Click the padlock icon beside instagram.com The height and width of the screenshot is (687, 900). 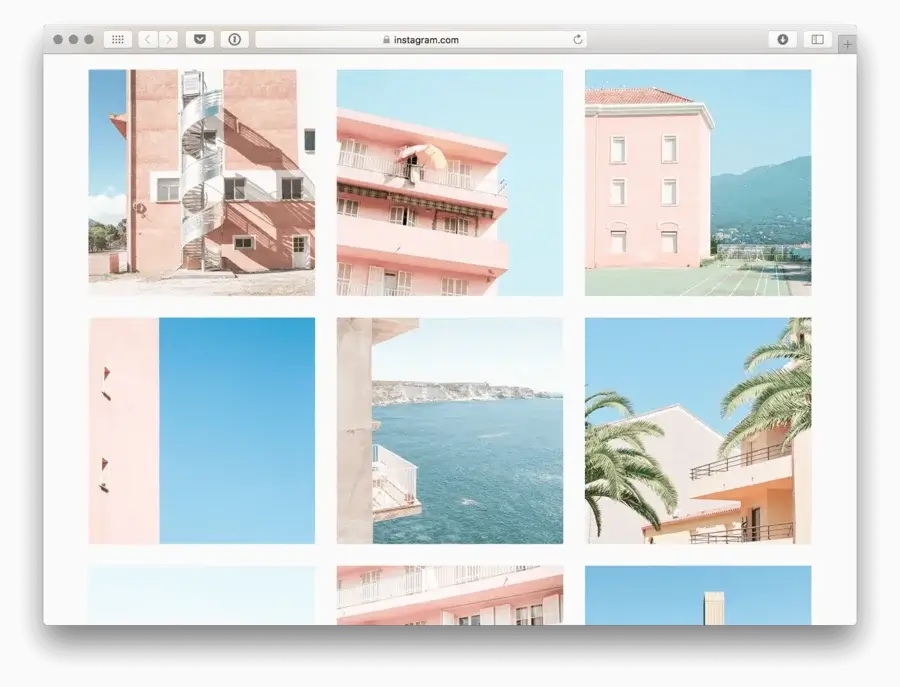click(x=386, y=40)
